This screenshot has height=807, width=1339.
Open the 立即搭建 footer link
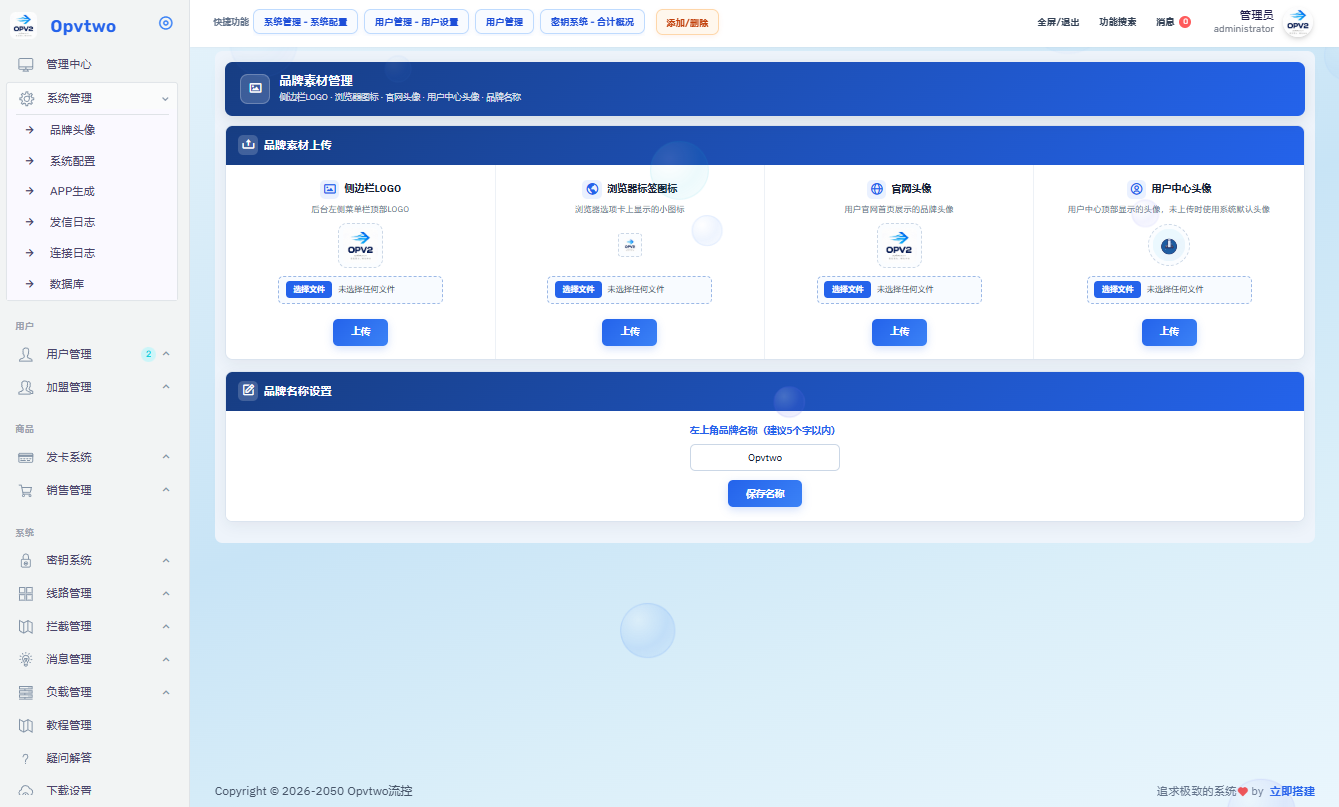click(1292, 791)
